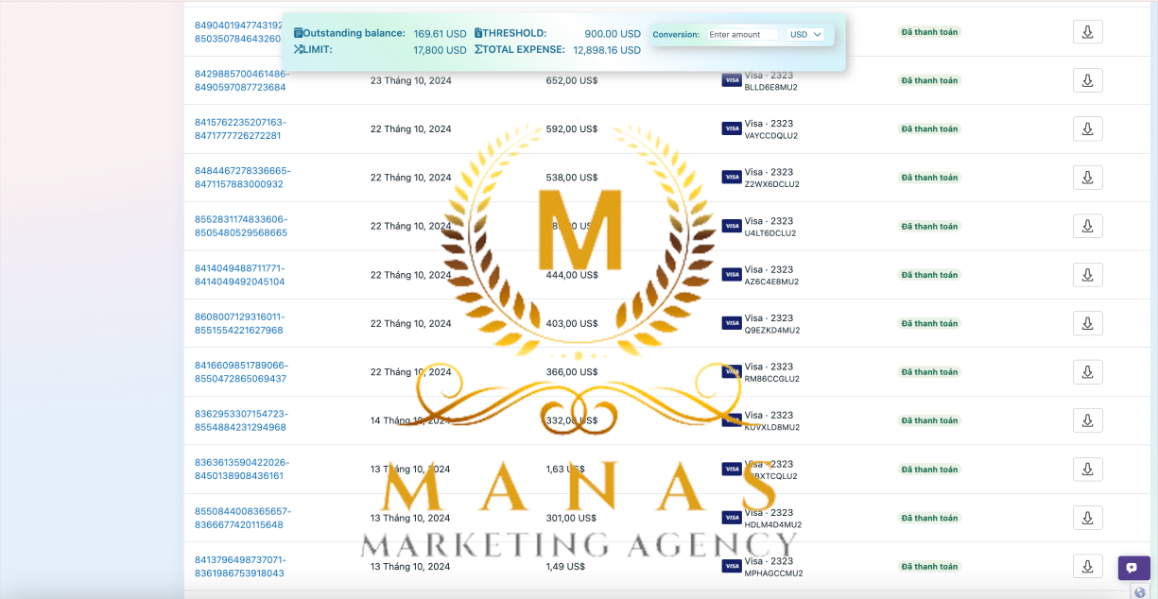The height and width of the screenshot is (599, 1158).
Task: Download receipt for the 301,00 US$ payment
Action: 1087,518
